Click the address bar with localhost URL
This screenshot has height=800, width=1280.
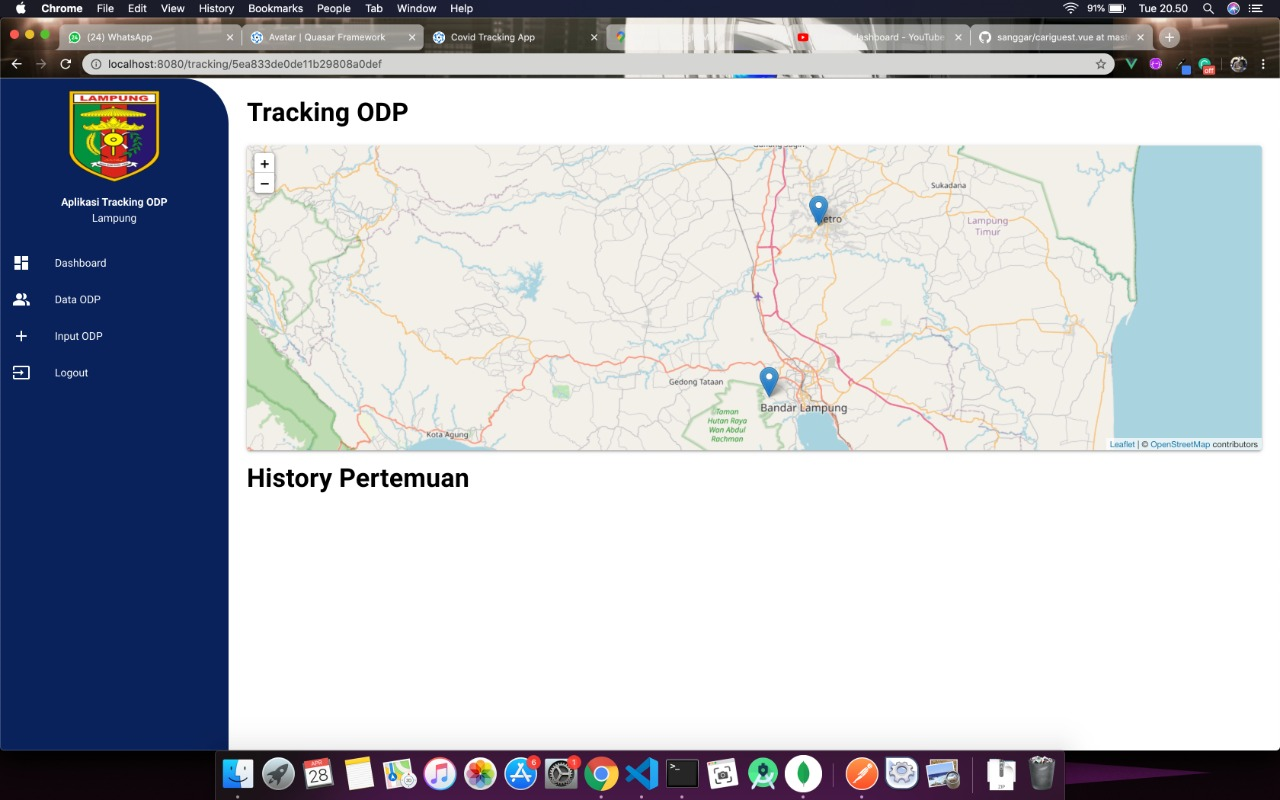click(x=598, y=64)
